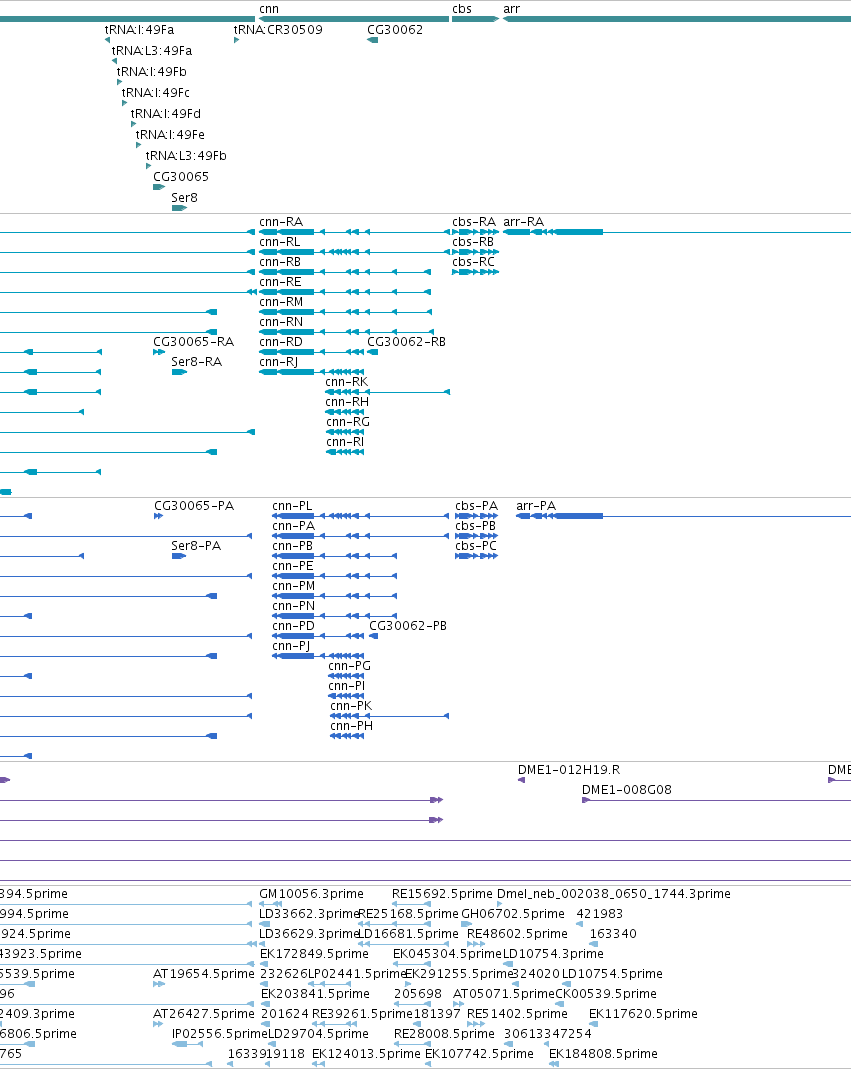The width and height of the screenshot is (851, 1069).
Task: Select the CG30065-PA protein
Action: pos(194,506)
